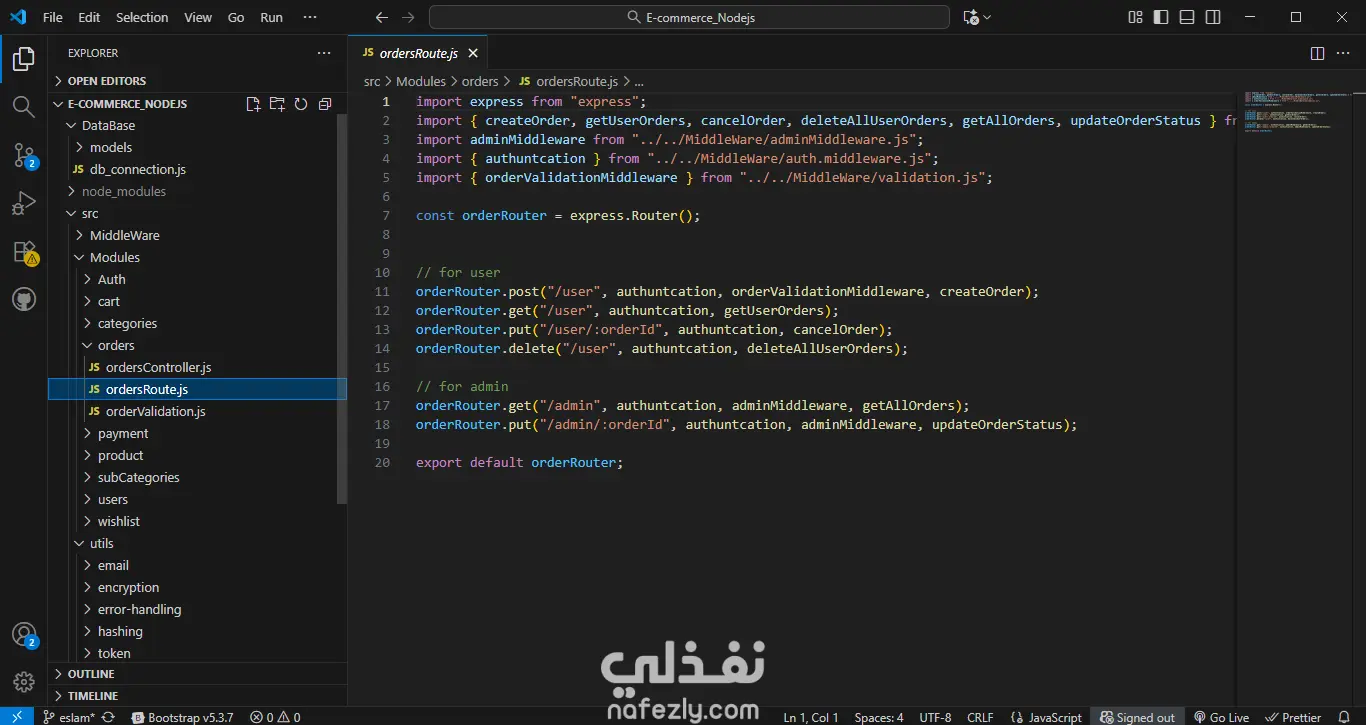The height and width of the screenshot is (725, 1366).
Task: Expand the OUTLINE section
Action: pos(91,674)
